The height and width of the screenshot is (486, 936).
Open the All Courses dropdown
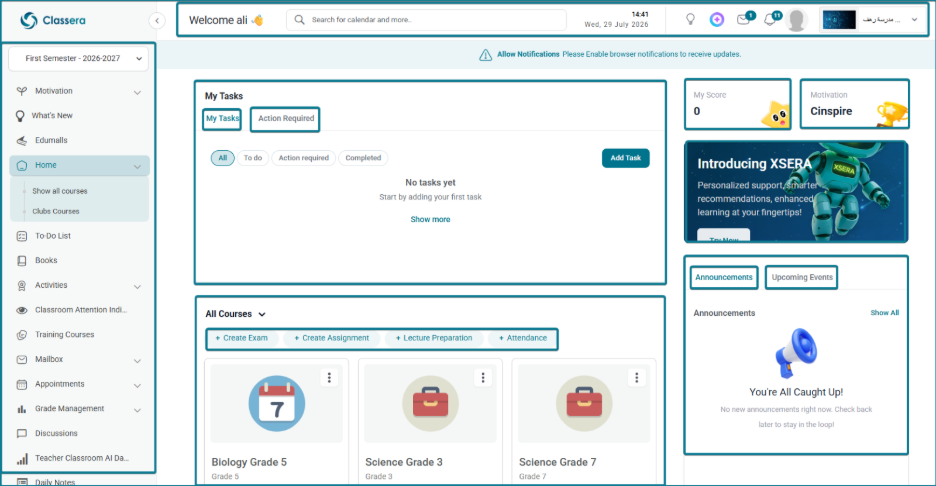coord(235,314)
